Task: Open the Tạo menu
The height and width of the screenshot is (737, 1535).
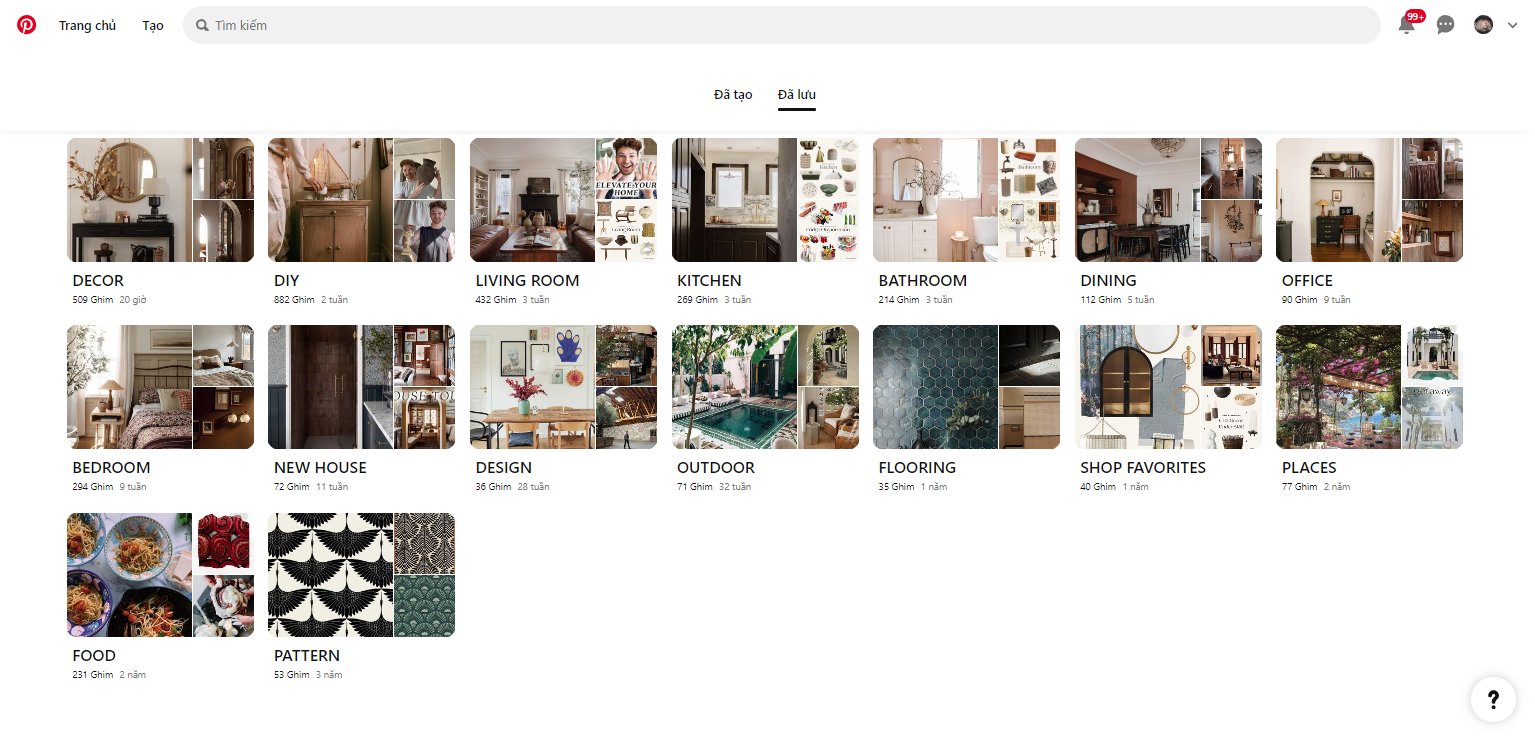Action: coord(153,25)
